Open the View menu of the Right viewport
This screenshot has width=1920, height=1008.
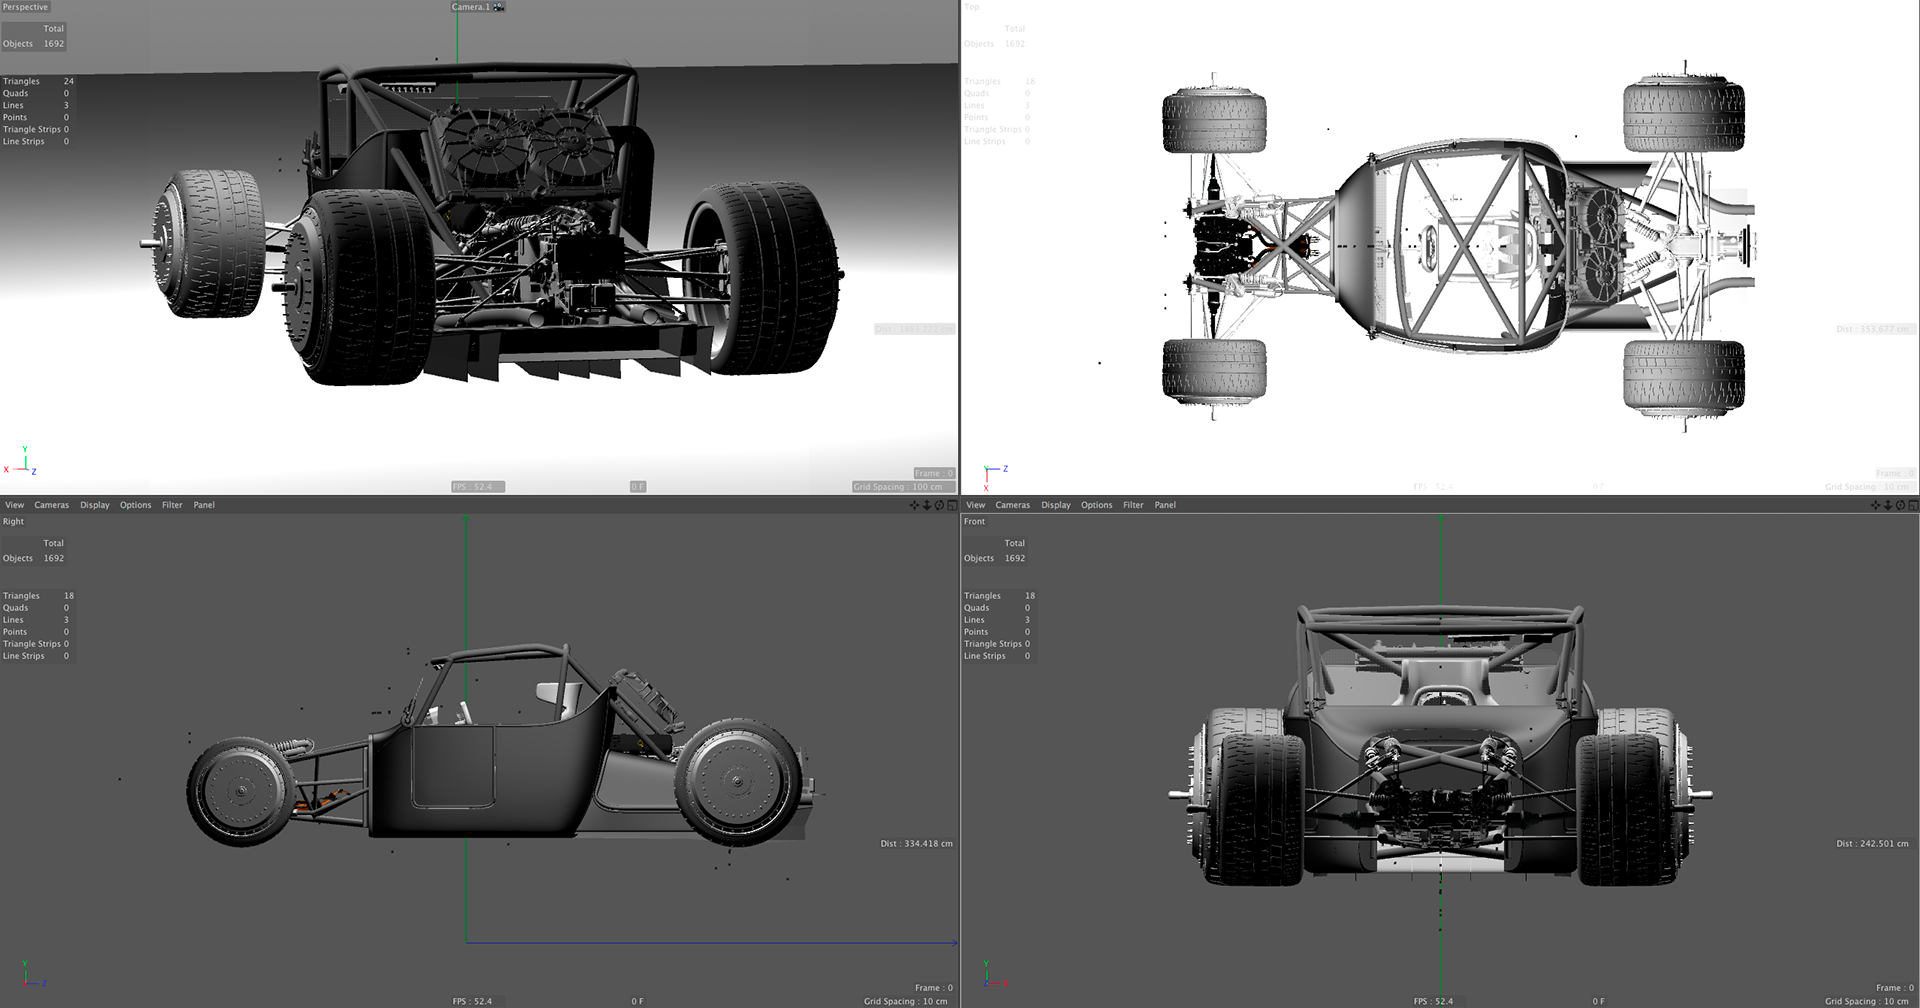click(15, 505)
